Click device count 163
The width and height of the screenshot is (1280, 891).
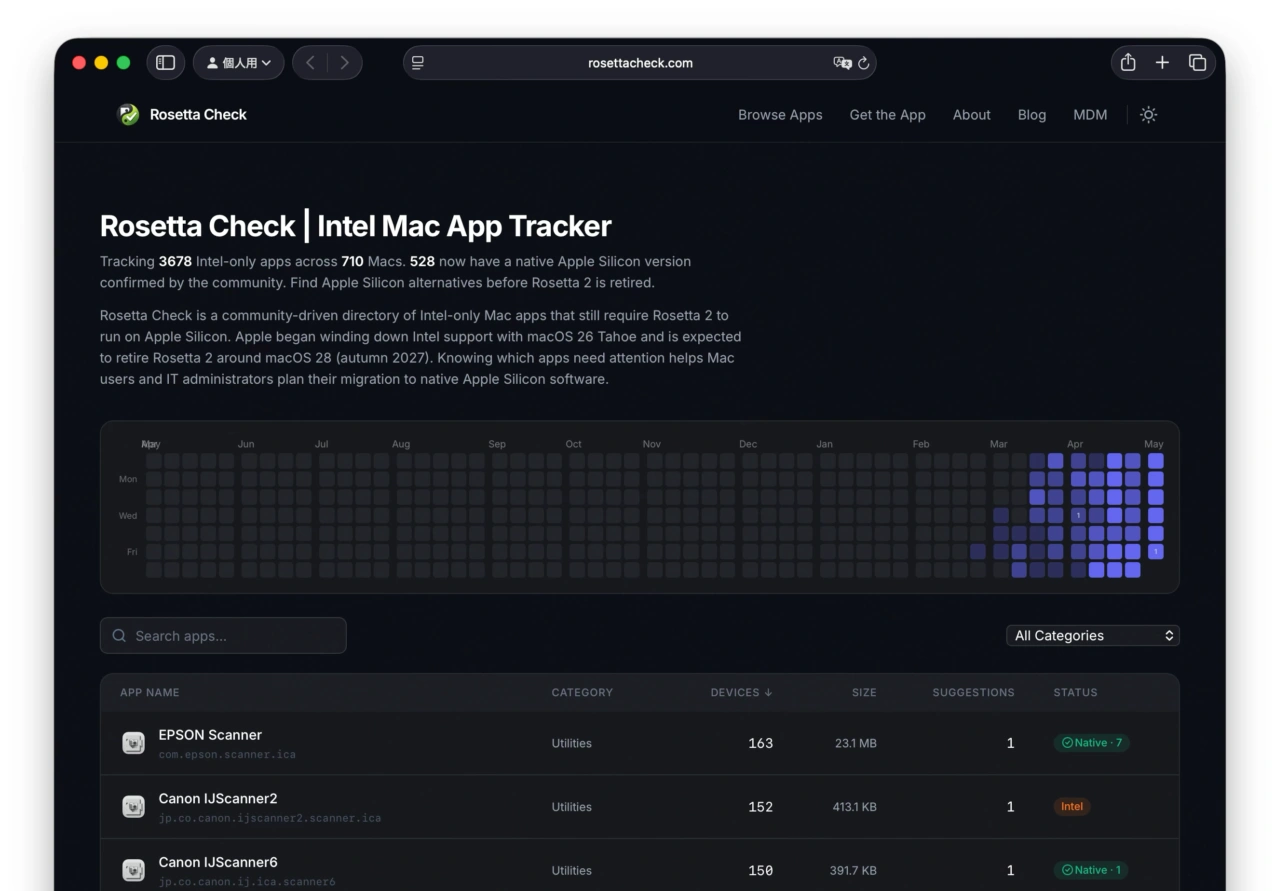pos(761,743)
